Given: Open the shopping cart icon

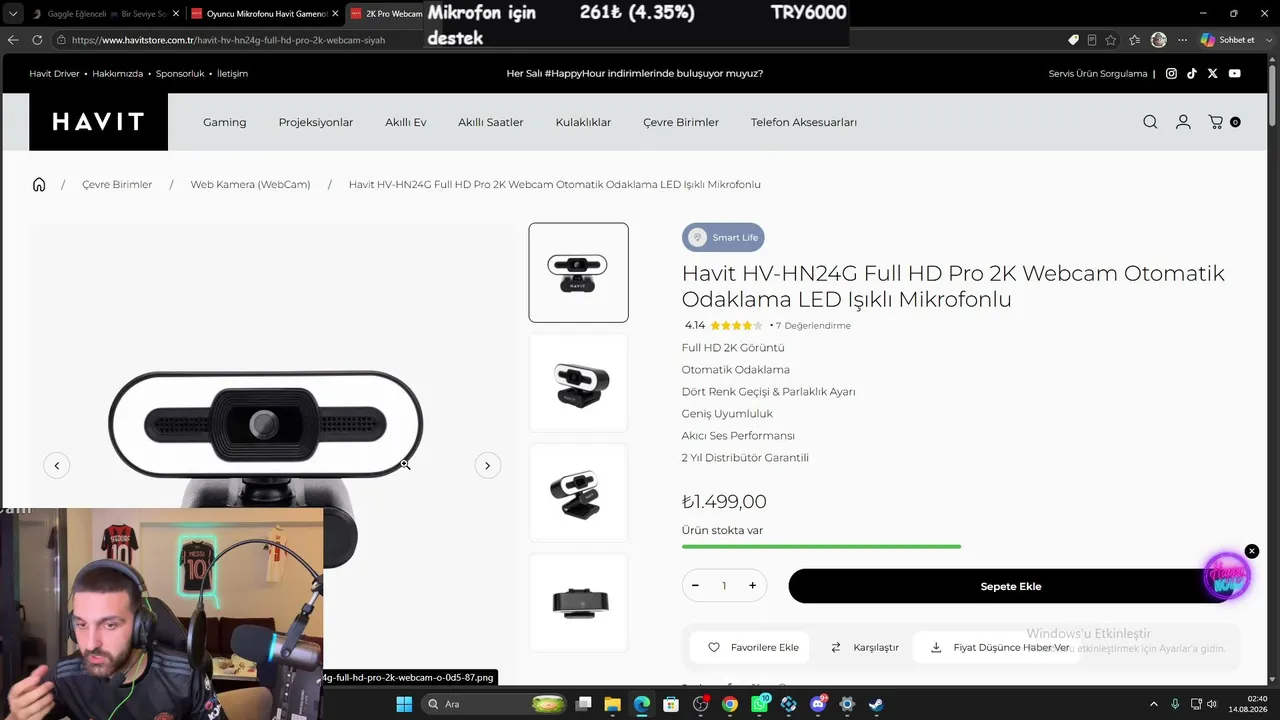Looking at the screenshot, I should pyautogui.click(x=1216, y=122).
